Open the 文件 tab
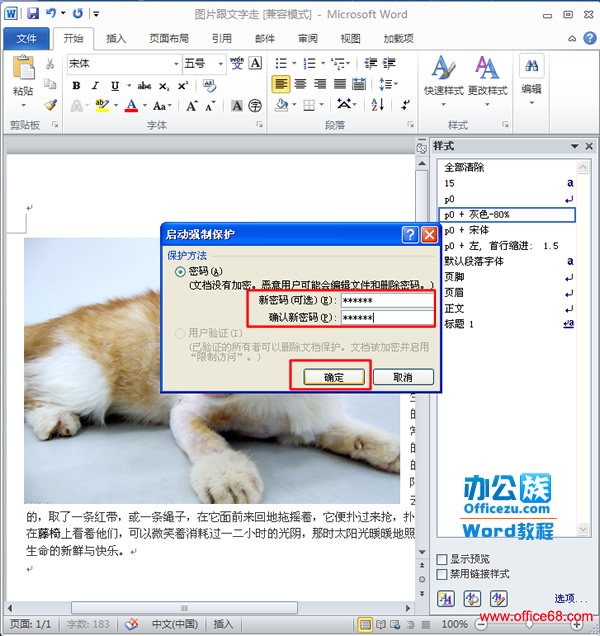This screenshot has width=600, height=636. click(26, 39)
